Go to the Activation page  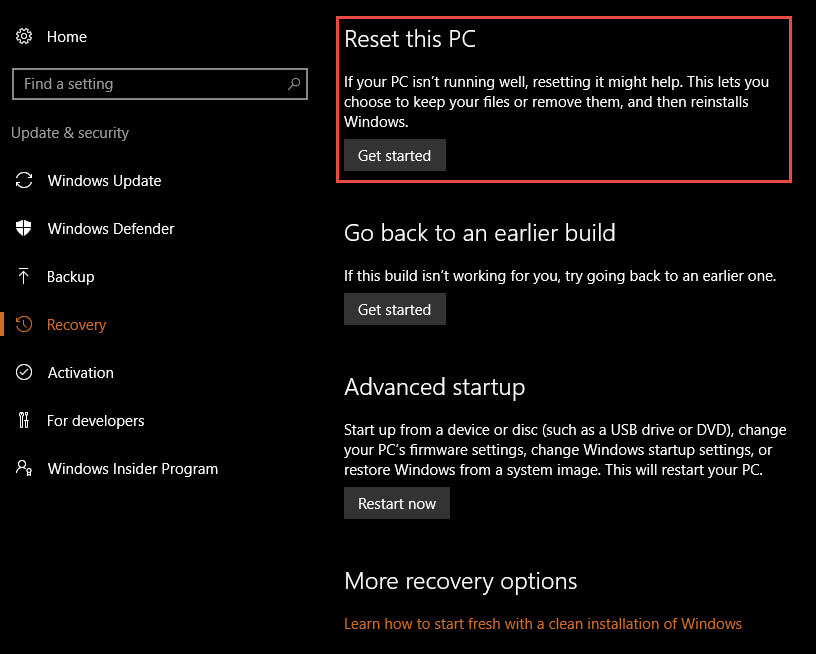point(81,373)
